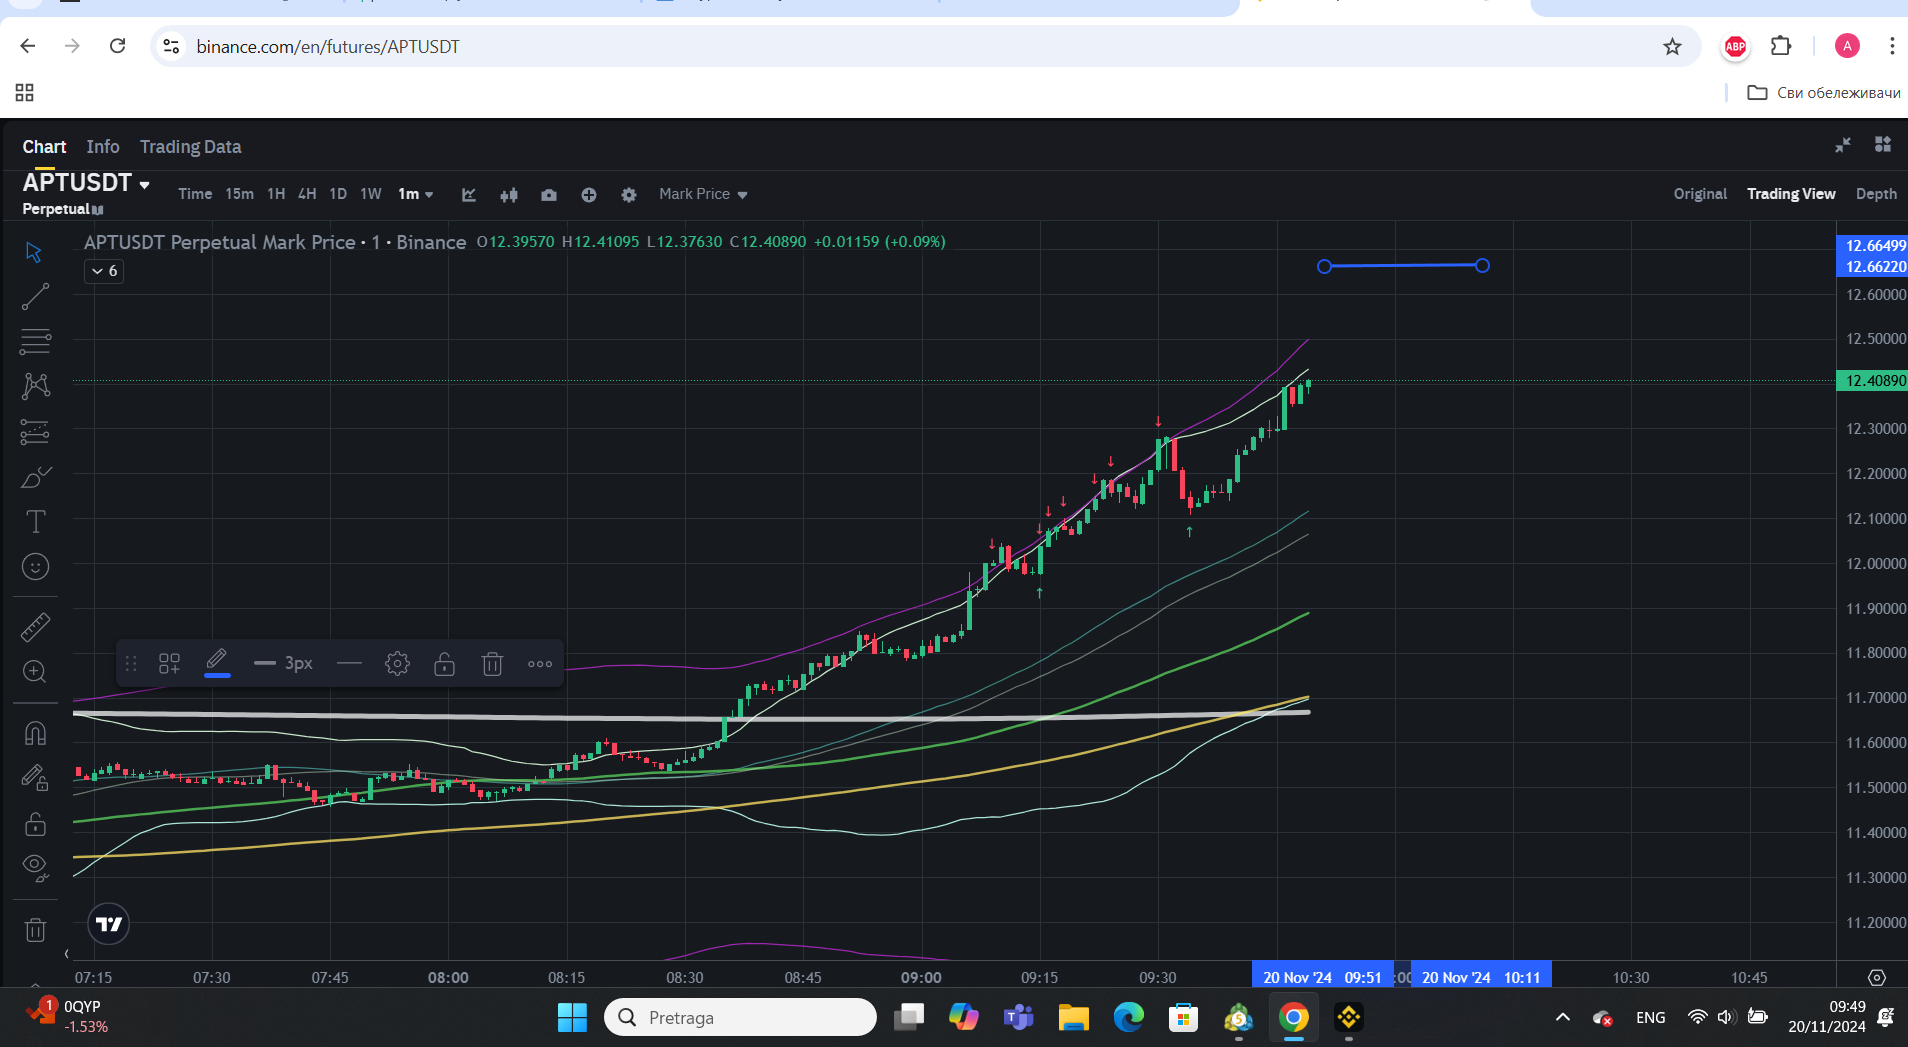Open the 1m interval dropdown
Image resolution: width=1908 pixels, height=1047 pixels.
[x=415, y=194]
